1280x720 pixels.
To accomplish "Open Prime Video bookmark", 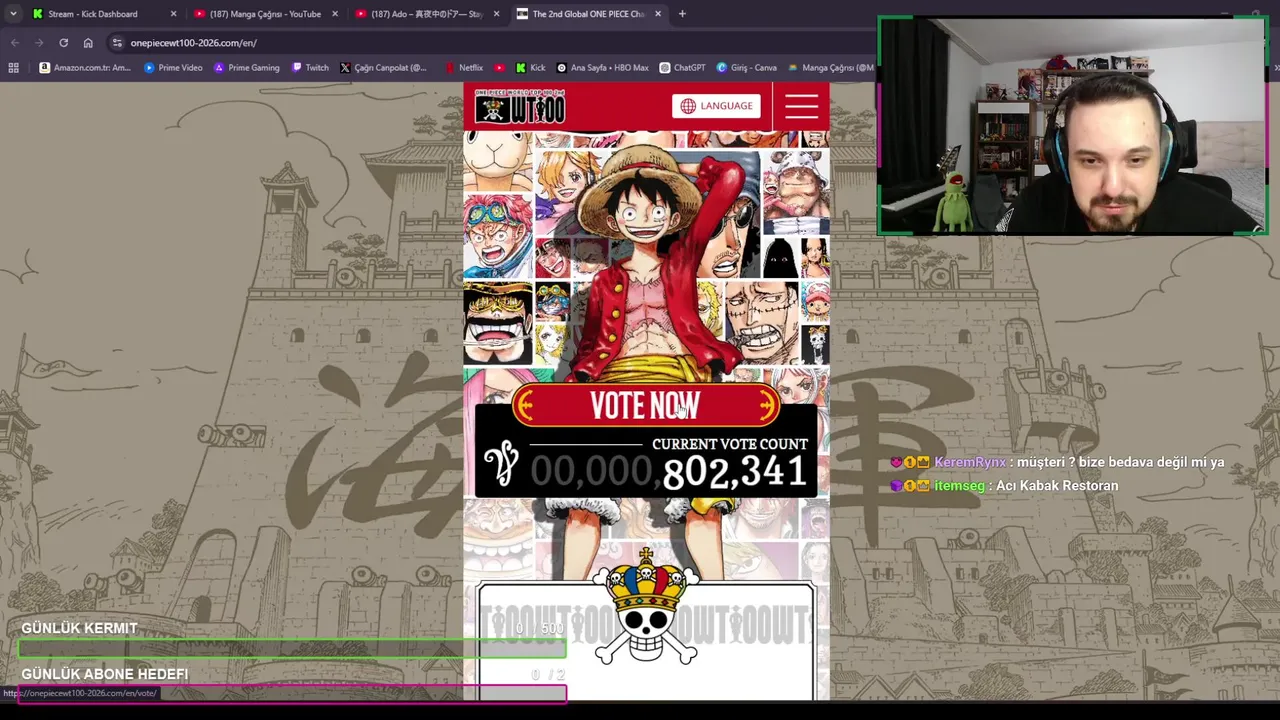I will pyautogui.click(x=173, y=68).
